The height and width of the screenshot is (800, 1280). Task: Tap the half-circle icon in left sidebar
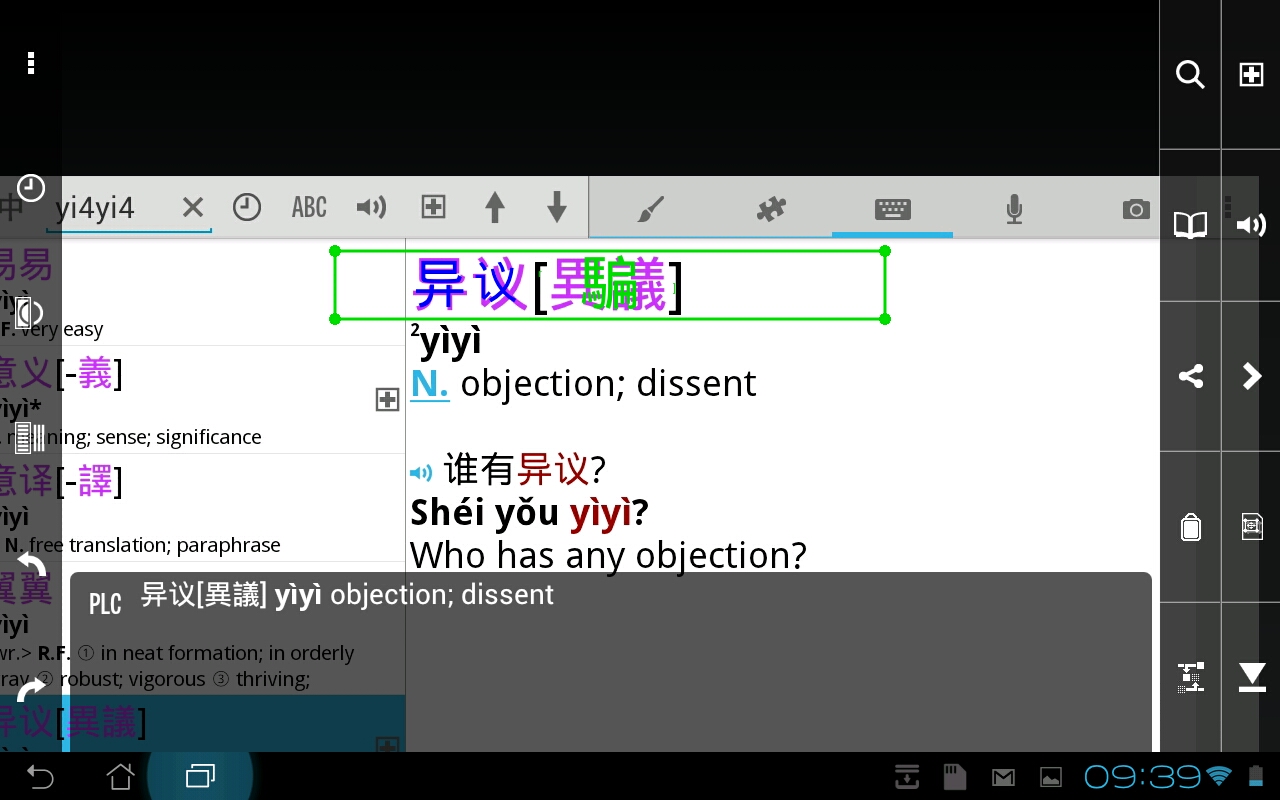click(30, 313)
